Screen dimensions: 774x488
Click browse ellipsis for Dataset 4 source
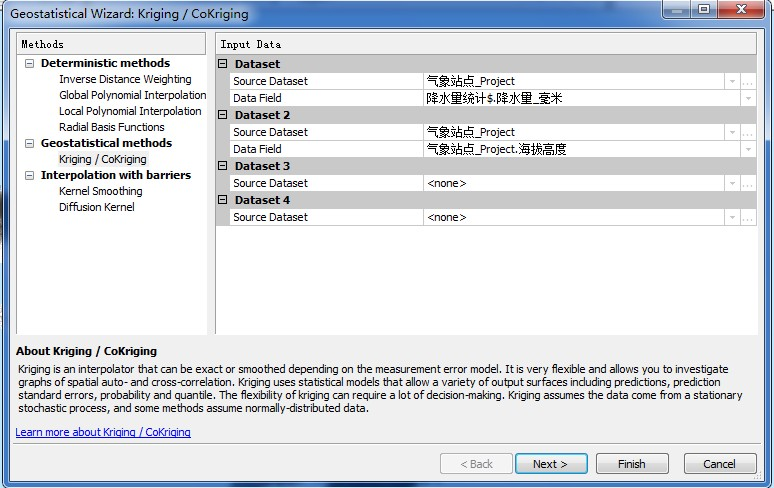(x=747, y=217)
